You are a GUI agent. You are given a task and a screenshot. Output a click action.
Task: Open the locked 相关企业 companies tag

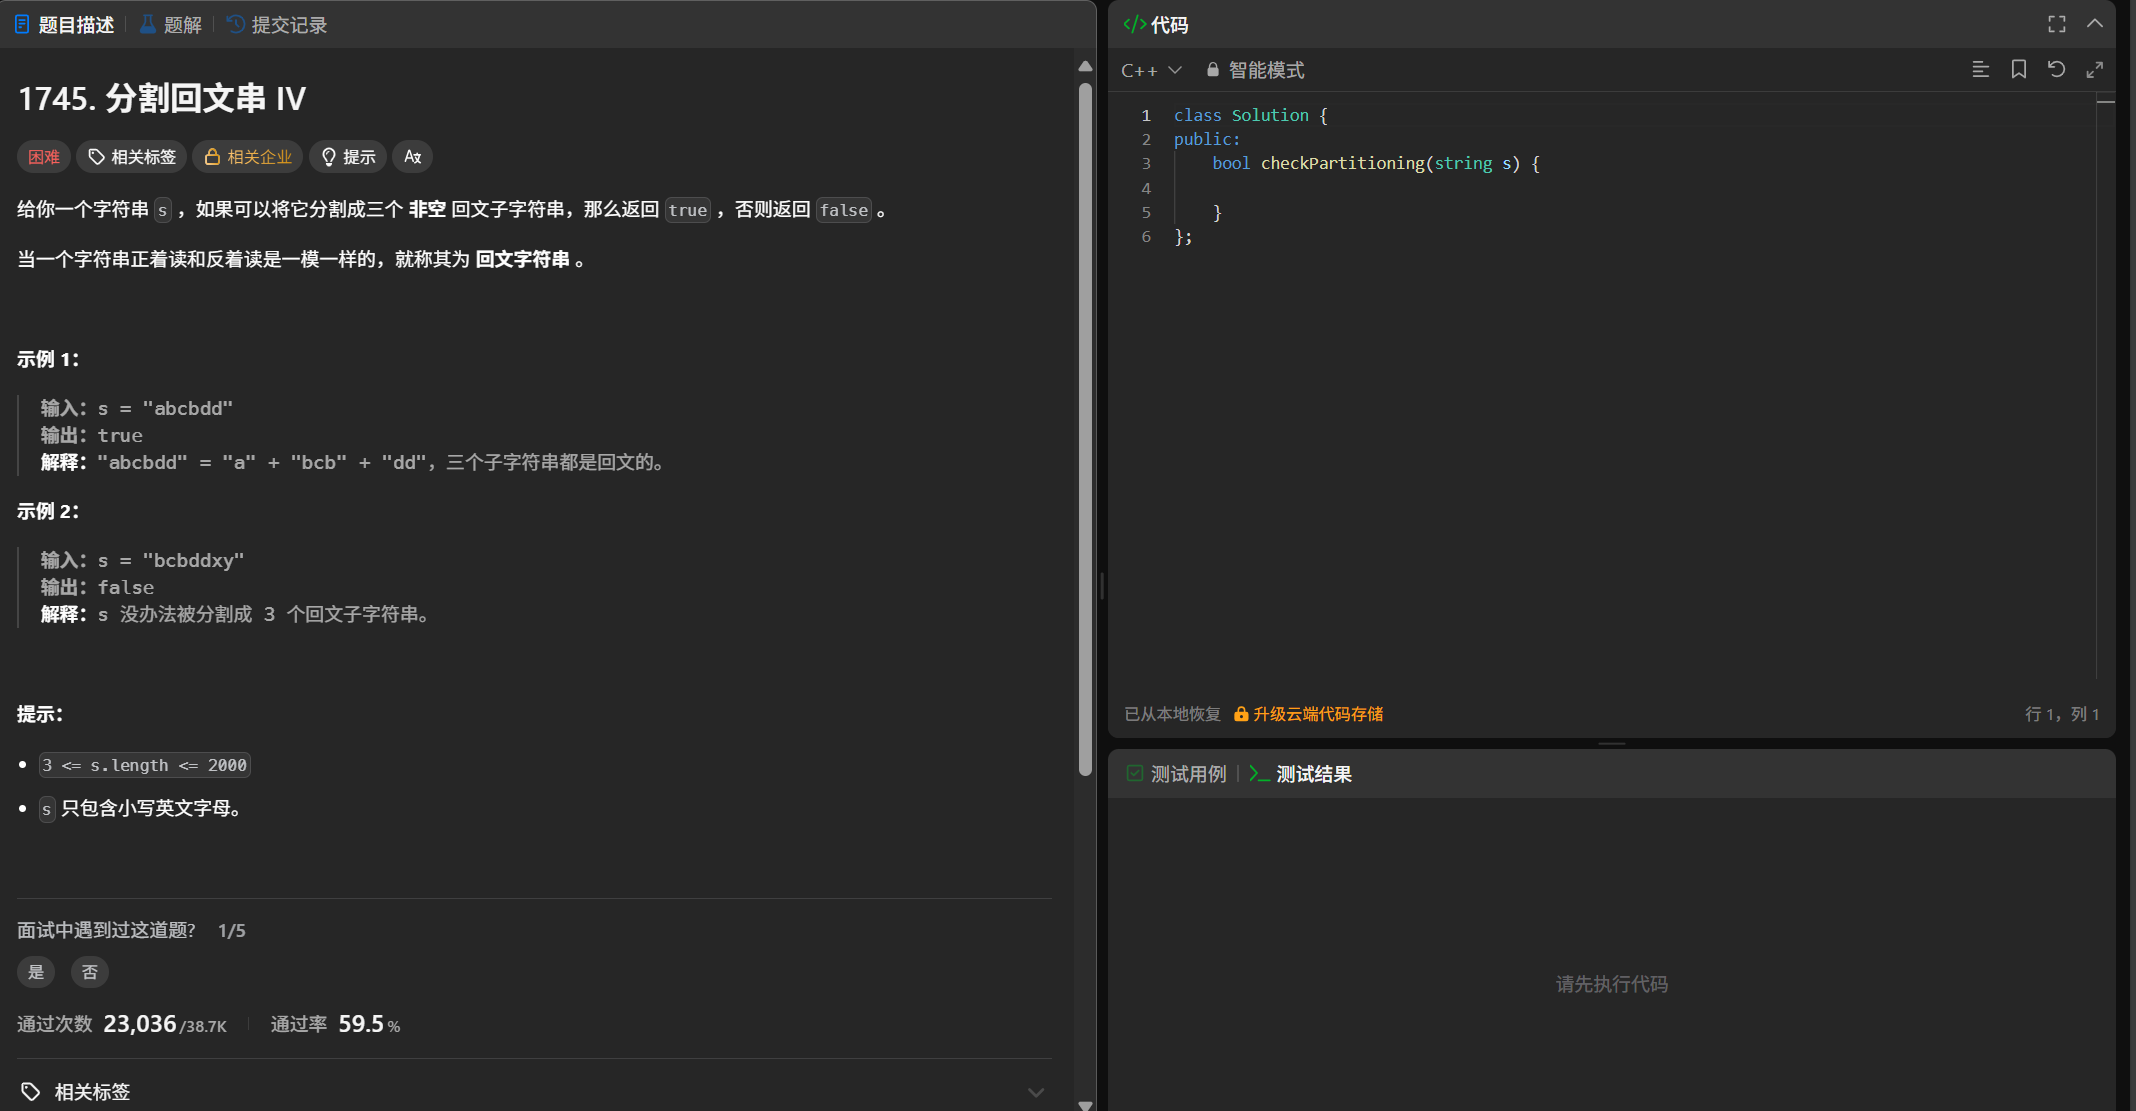(x=248, y=157)
